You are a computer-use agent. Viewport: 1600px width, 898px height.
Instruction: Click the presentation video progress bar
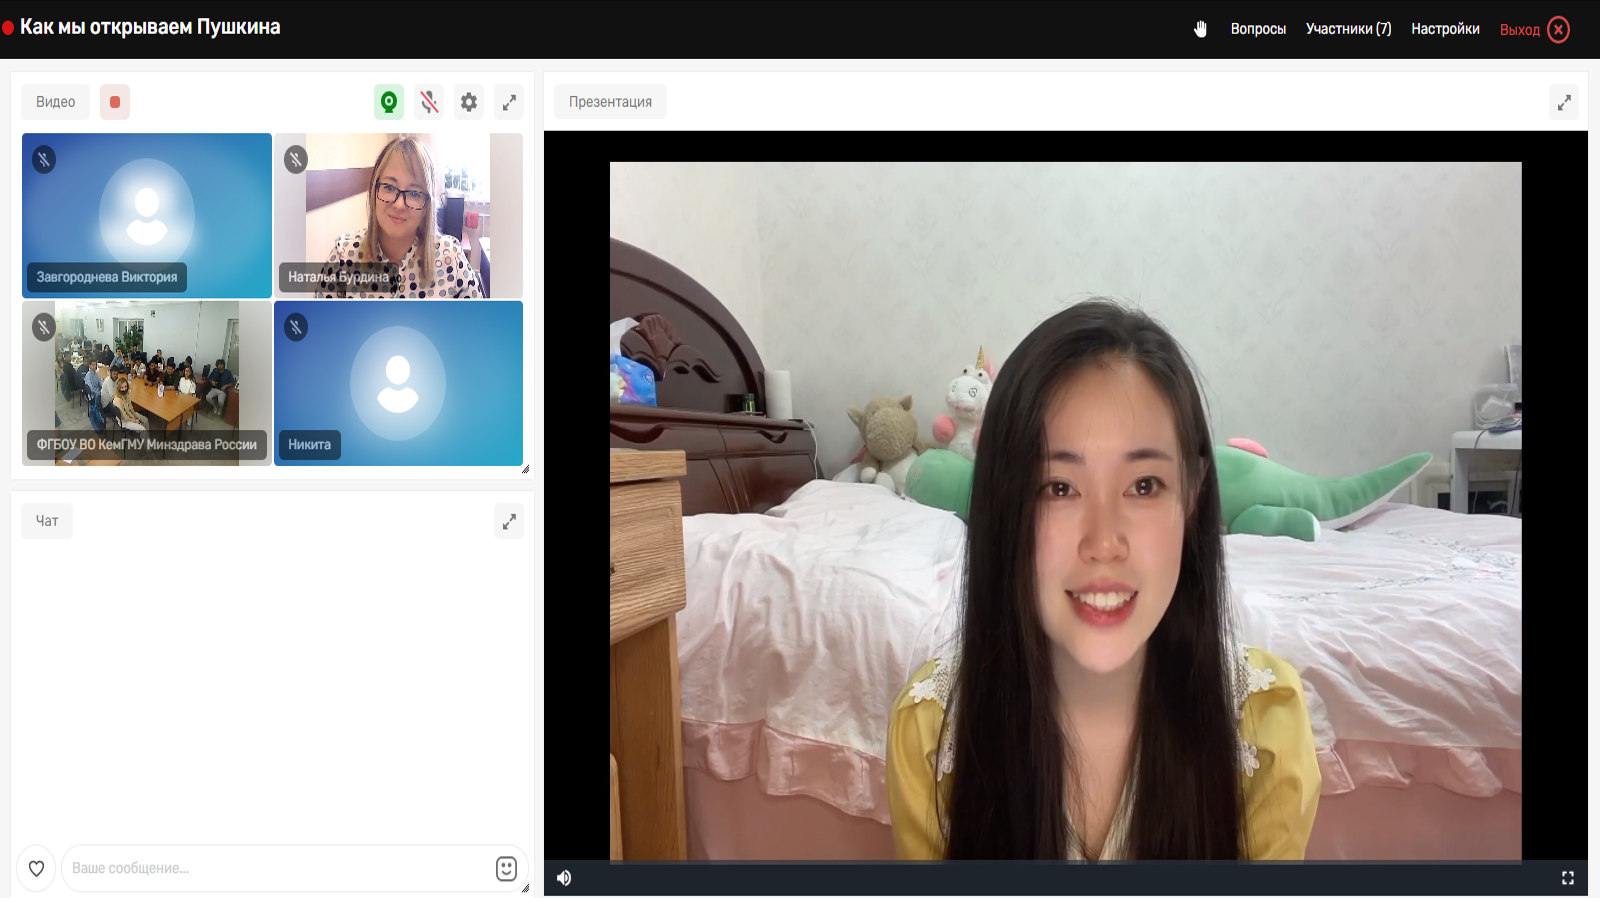[1065, 861]
